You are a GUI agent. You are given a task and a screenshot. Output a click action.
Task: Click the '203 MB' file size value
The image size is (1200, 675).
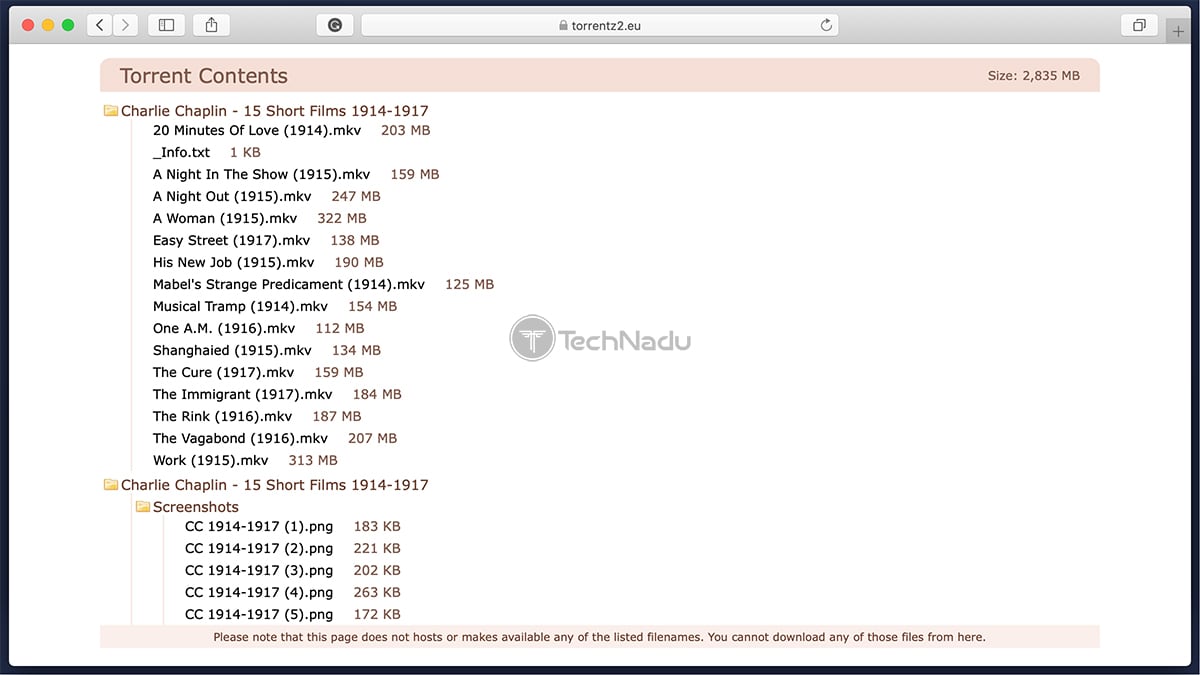pos(406,130)
